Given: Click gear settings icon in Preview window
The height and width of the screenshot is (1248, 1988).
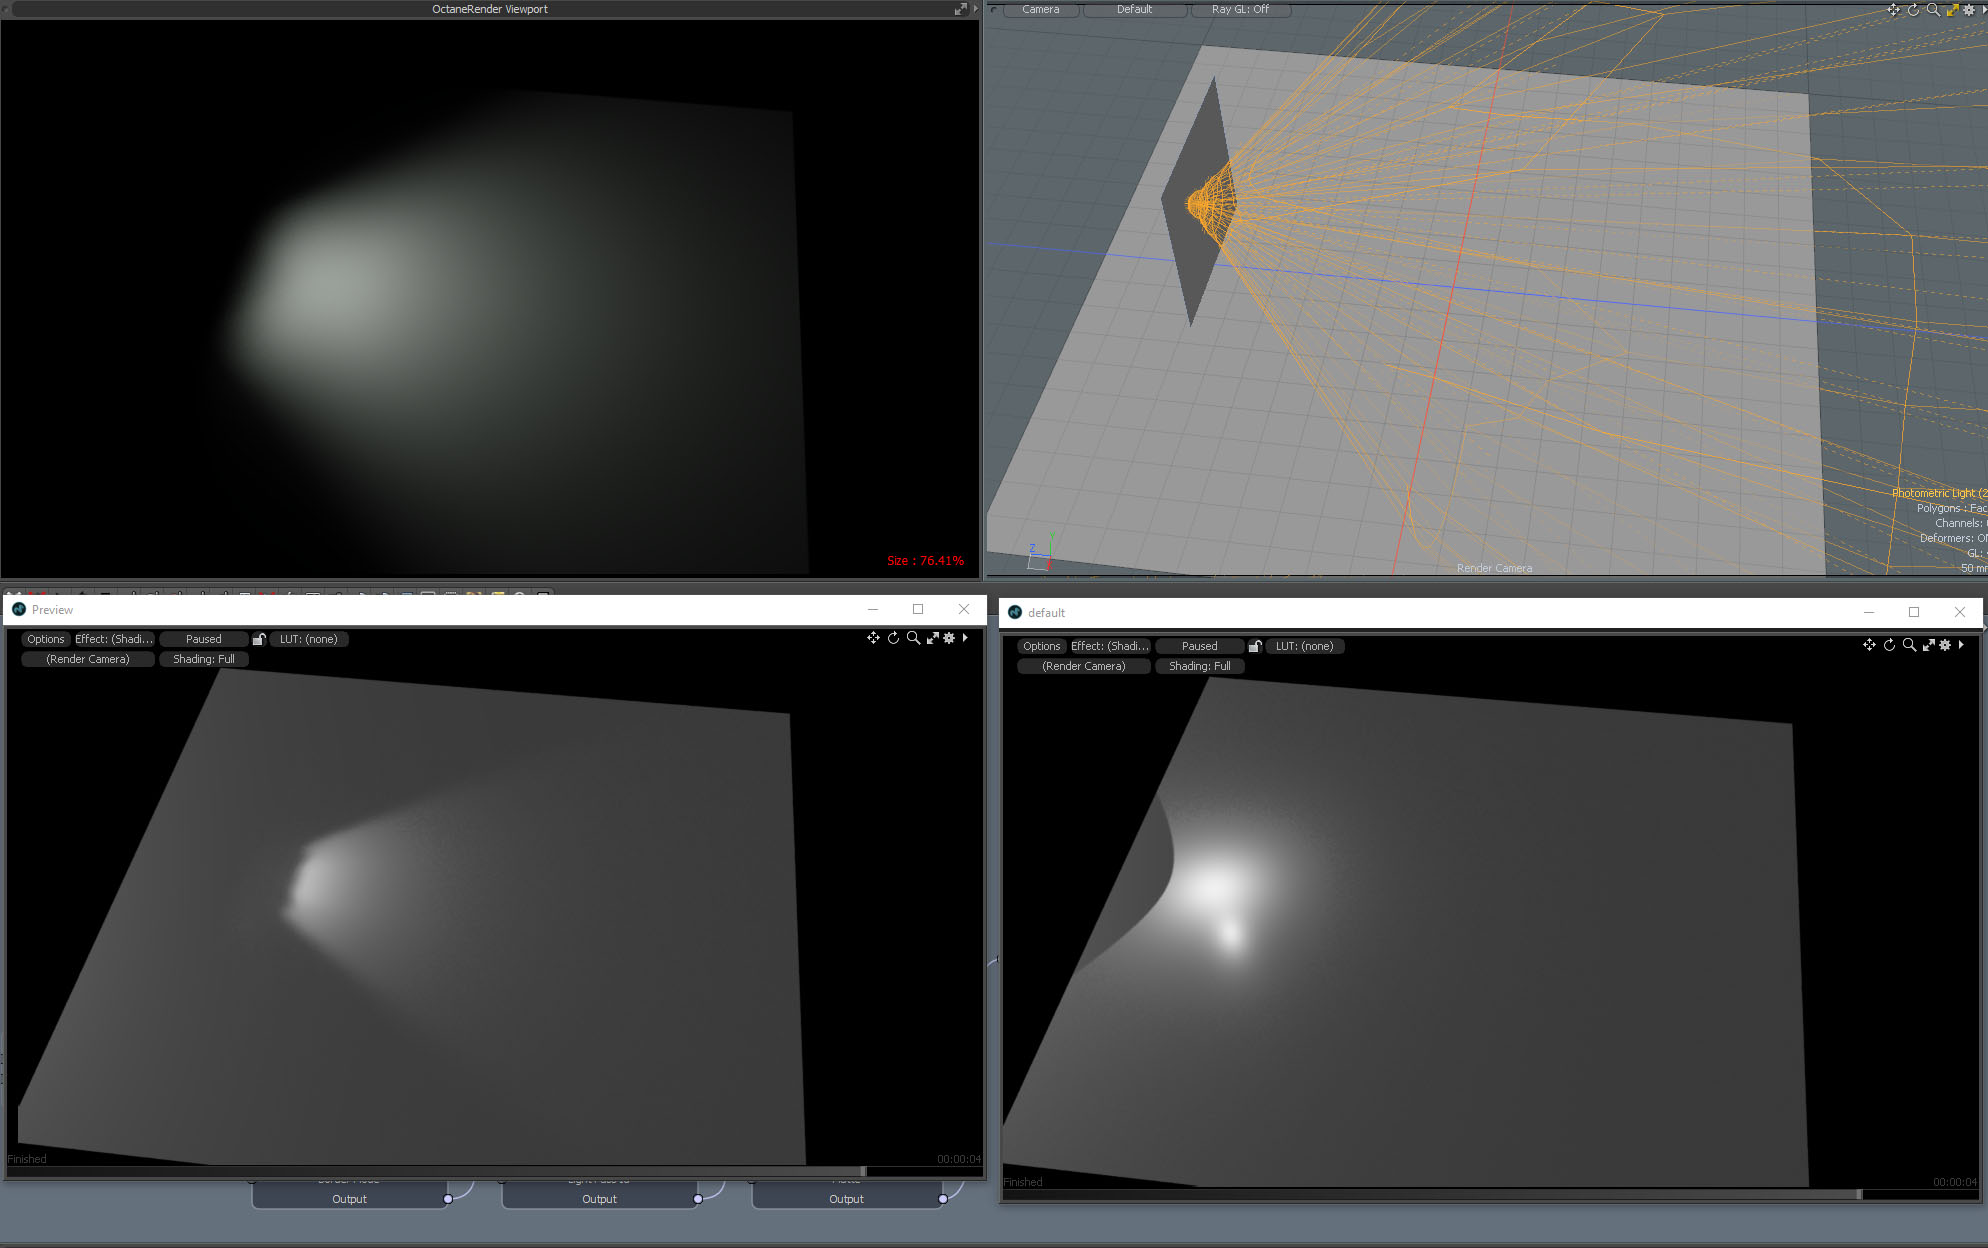Looking at the screenshot, I should click(x=949, y=638).
